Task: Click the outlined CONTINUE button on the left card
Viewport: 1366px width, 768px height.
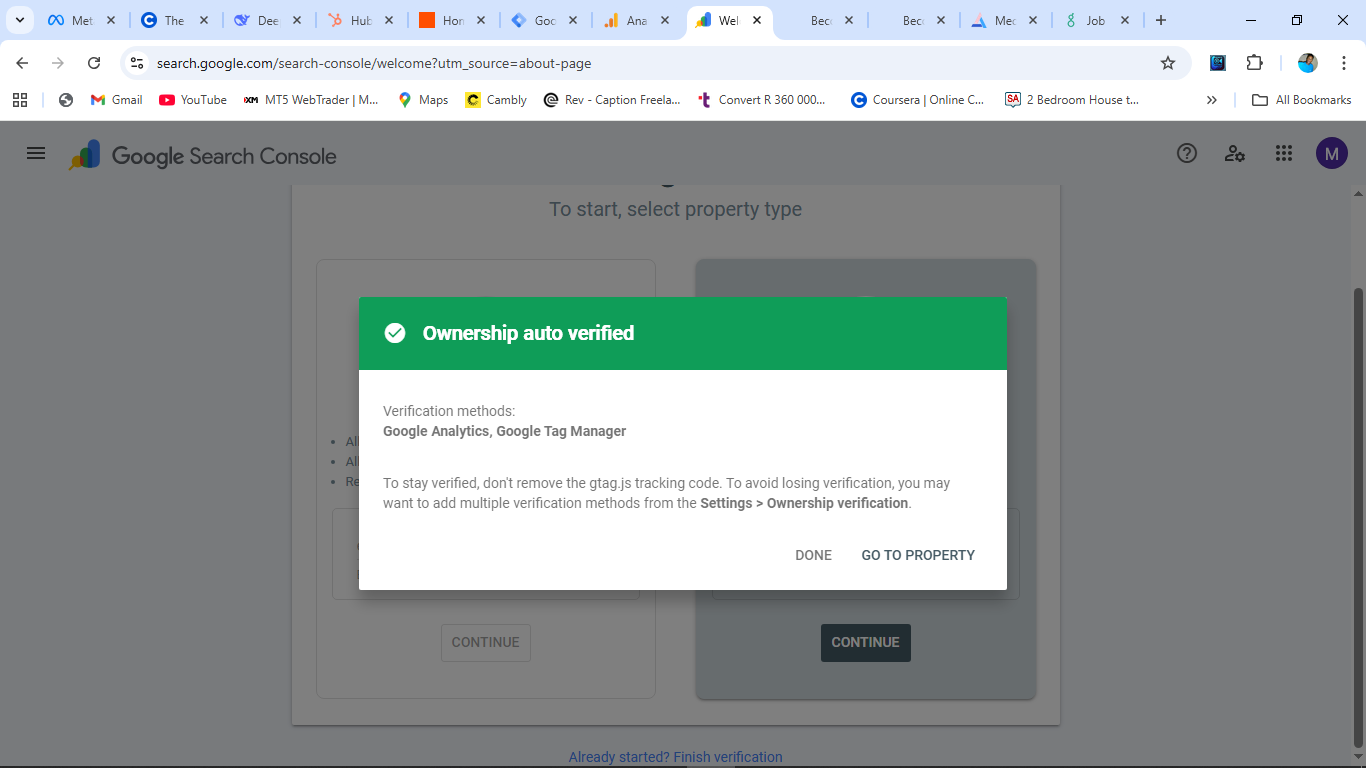Action: tap(486, 642)
